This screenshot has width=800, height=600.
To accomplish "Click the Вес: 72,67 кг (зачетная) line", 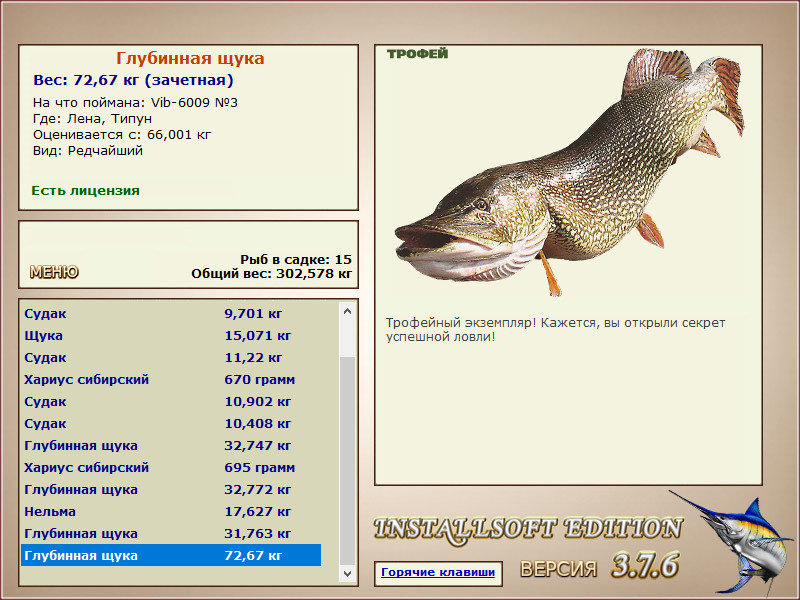I will coord(133,80).
